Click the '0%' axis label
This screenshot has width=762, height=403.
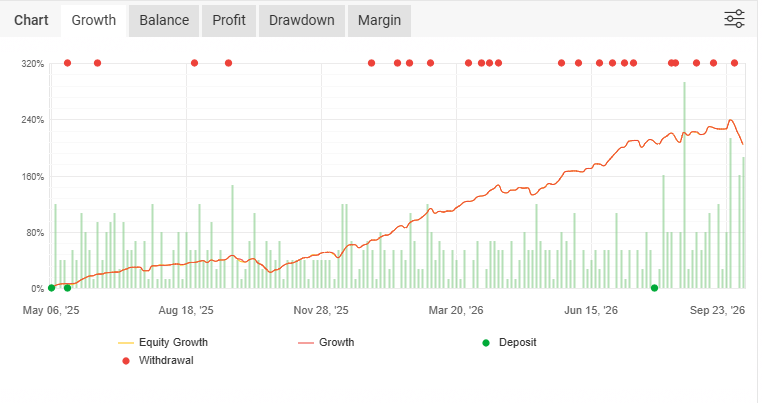pyautogui.click(x=37, y=289)
